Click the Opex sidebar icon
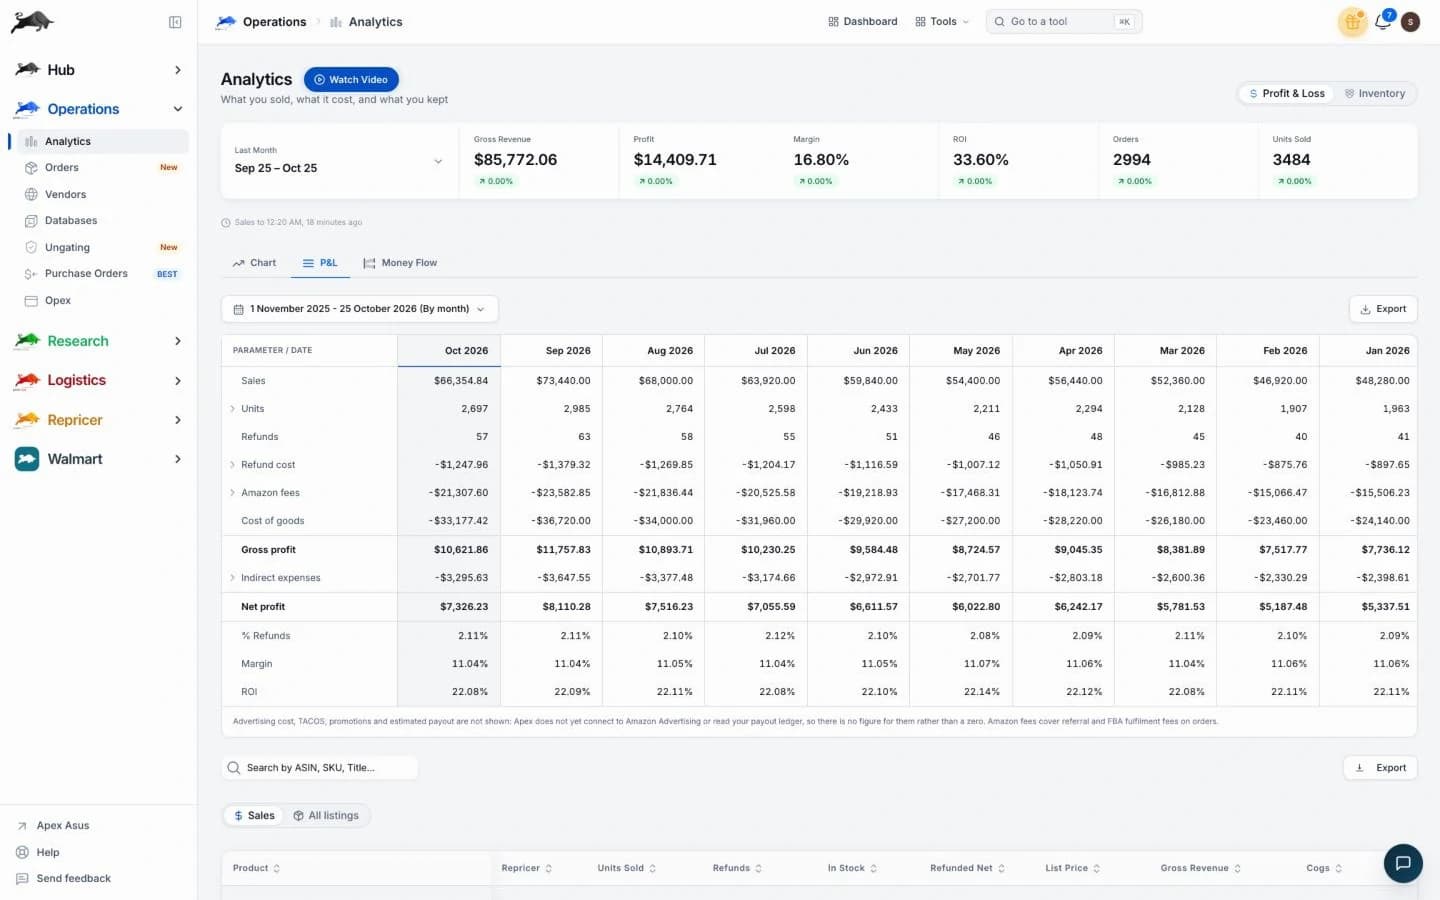The height and width of the screenshot is (900, 1440). coord(31,300)
